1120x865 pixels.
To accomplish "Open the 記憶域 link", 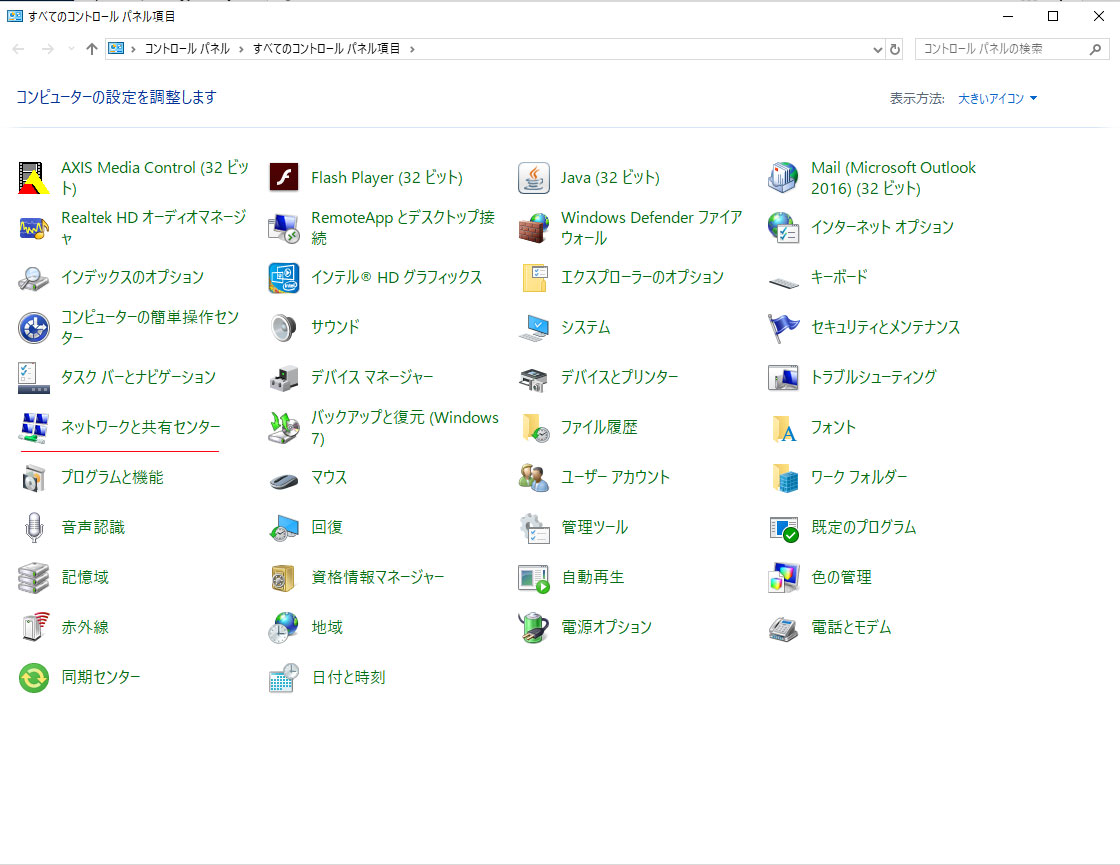I will (85, 577).
